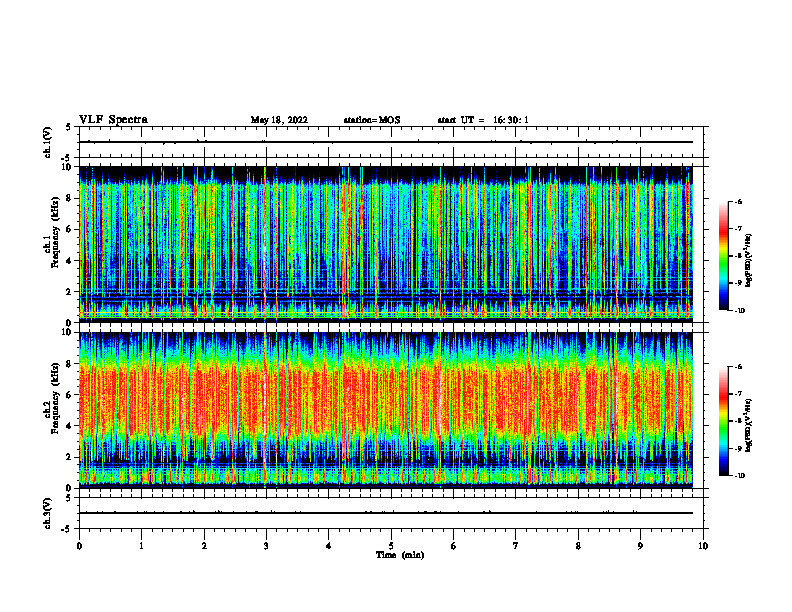Click time-axis tick label "4"
Image resolution: width=792 pixels, height=612 pixels.
329,546
